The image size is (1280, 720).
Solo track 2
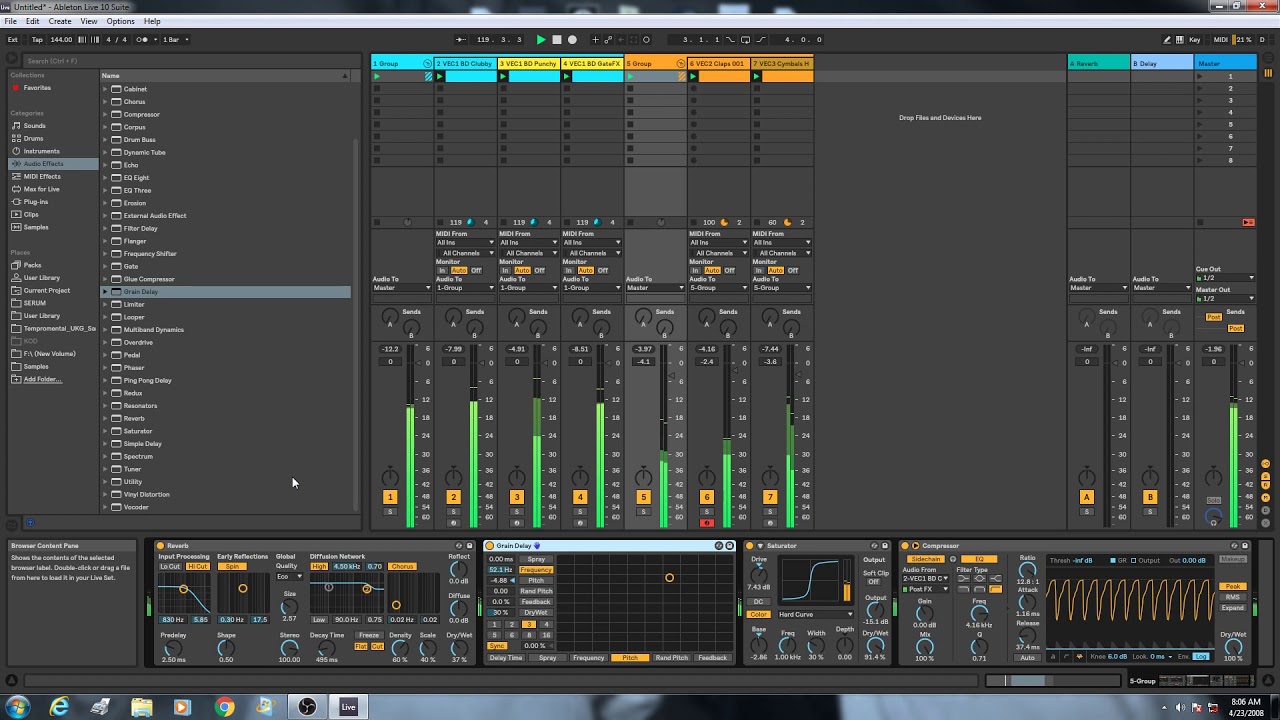point(453,512)
